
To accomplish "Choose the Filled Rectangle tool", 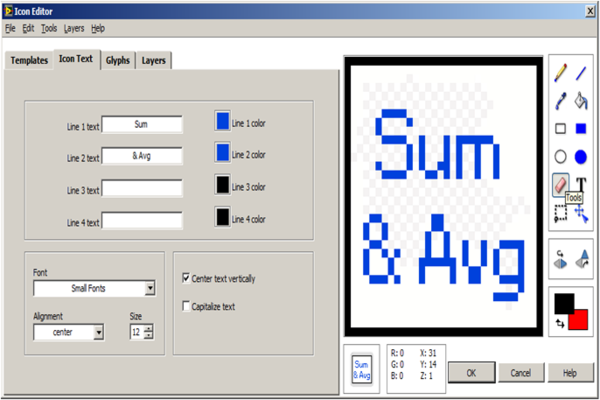I will 581,129.
